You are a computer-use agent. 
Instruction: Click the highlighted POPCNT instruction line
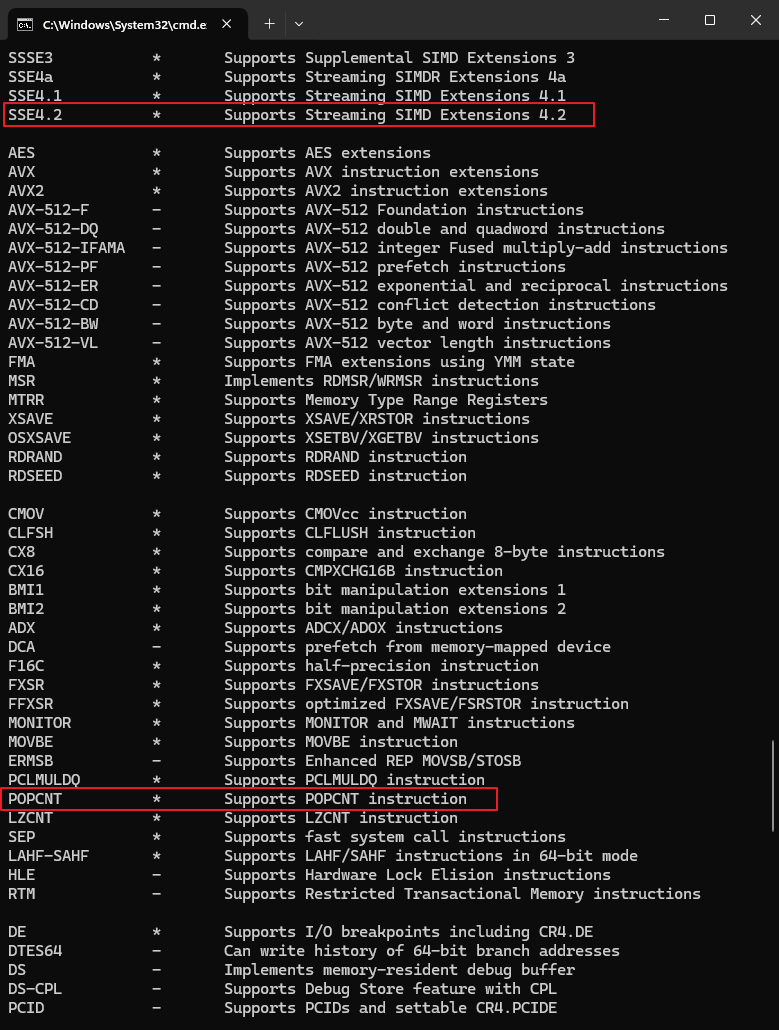250,799
